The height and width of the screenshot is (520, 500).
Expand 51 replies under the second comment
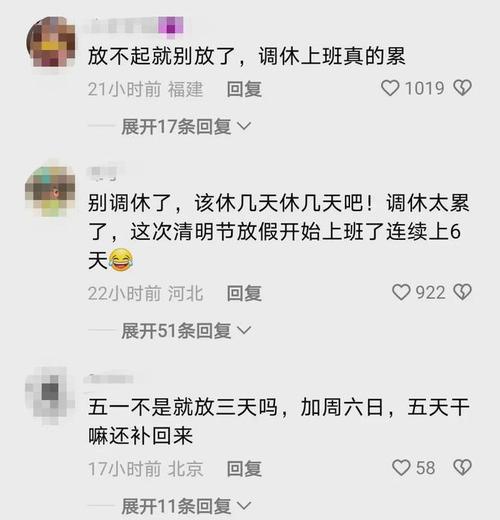pyautogui.click(x=186, y=331)
